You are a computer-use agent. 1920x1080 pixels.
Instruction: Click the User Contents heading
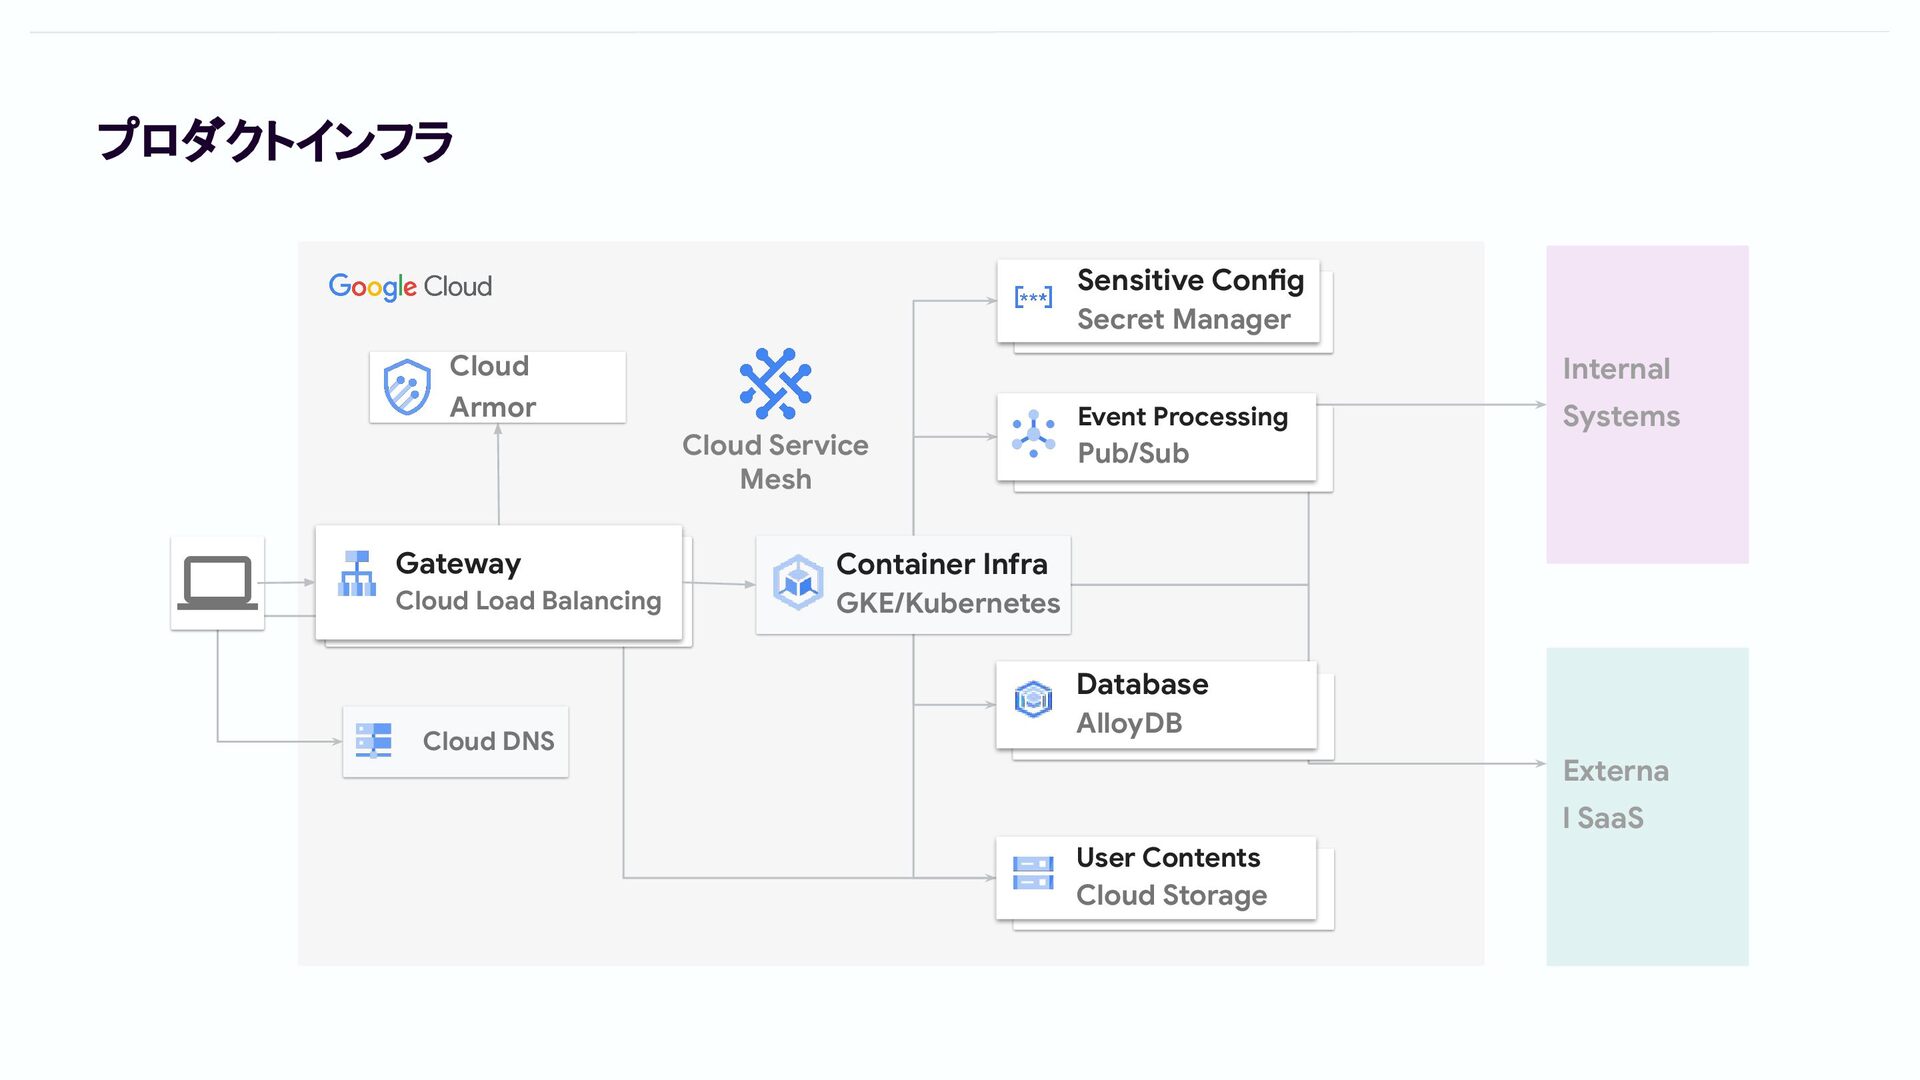(x=1167, y=858)
